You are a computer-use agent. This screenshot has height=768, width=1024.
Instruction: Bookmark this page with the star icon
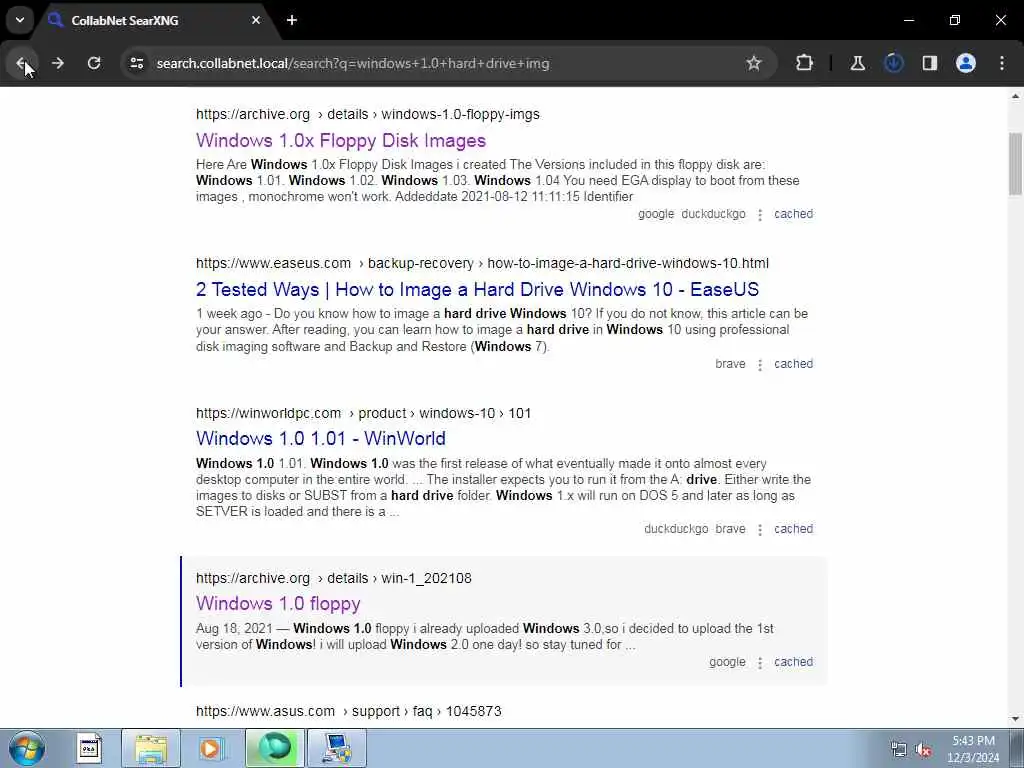point(754,63)
